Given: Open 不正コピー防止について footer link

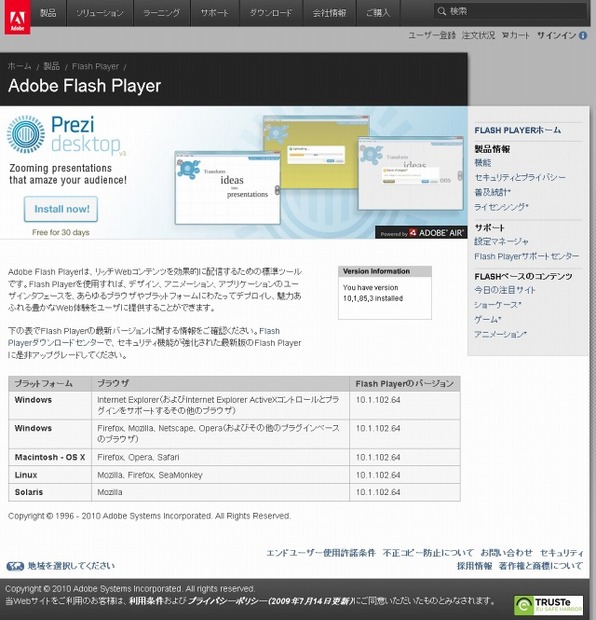Looking at the screenshot, I should click(428, 553).
